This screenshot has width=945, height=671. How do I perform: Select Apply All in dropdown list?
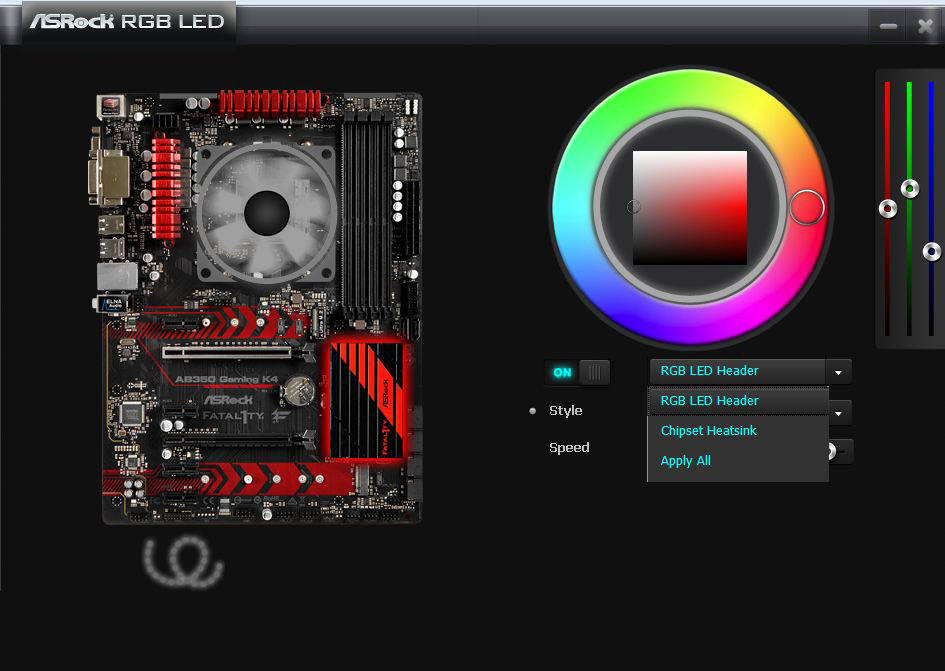click(686, 461)
